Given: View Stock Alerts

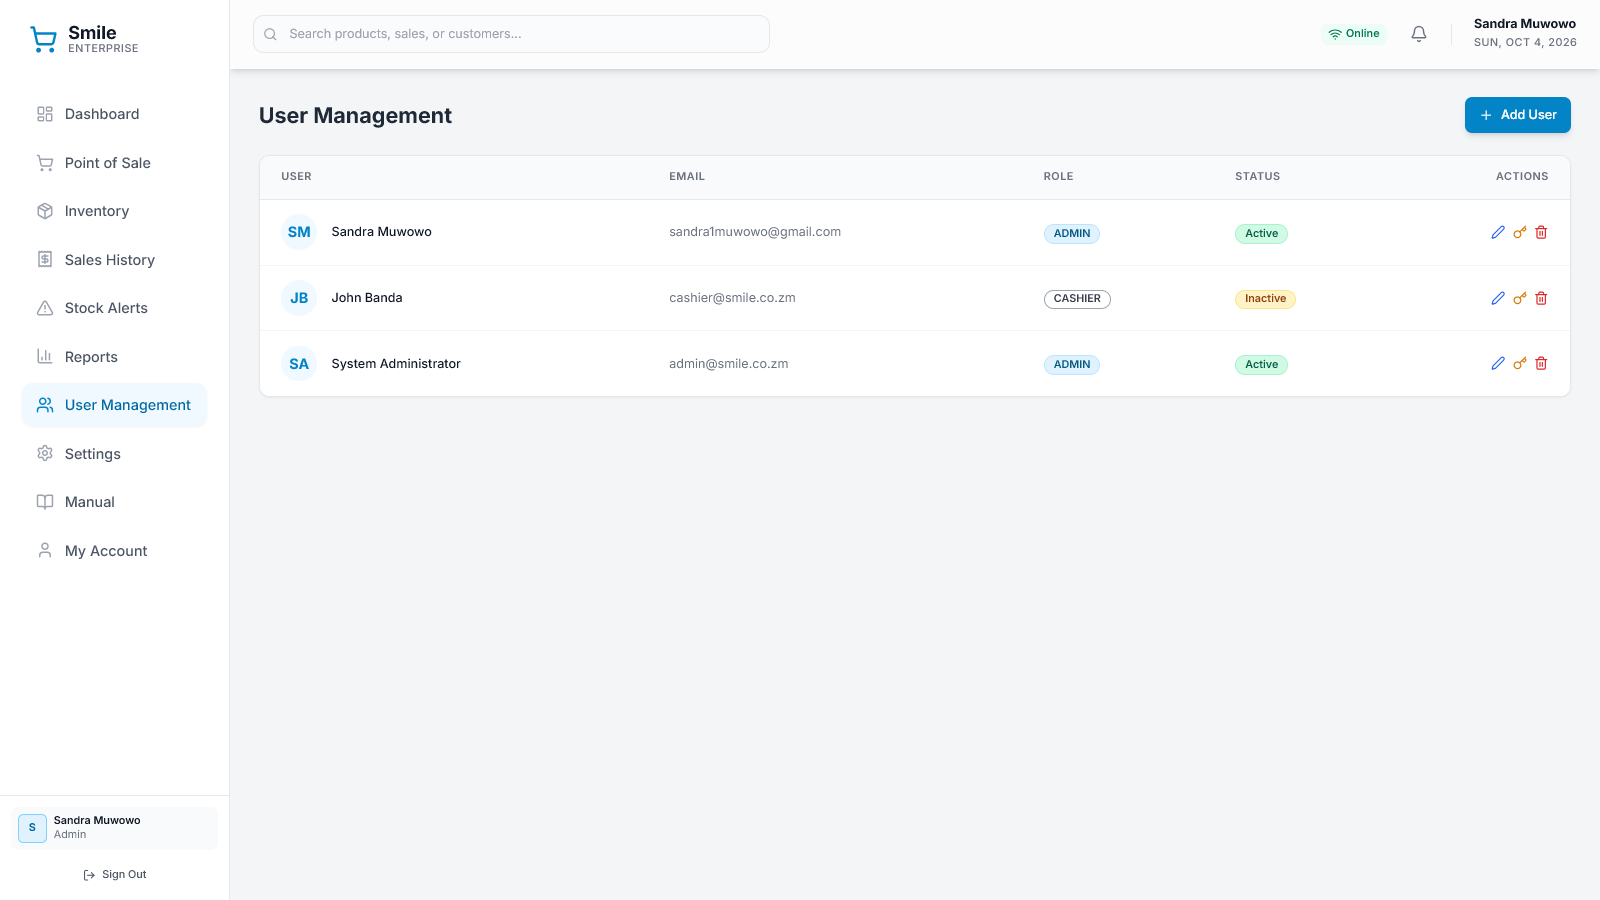Looking at the screenshot, I should 114,308.
